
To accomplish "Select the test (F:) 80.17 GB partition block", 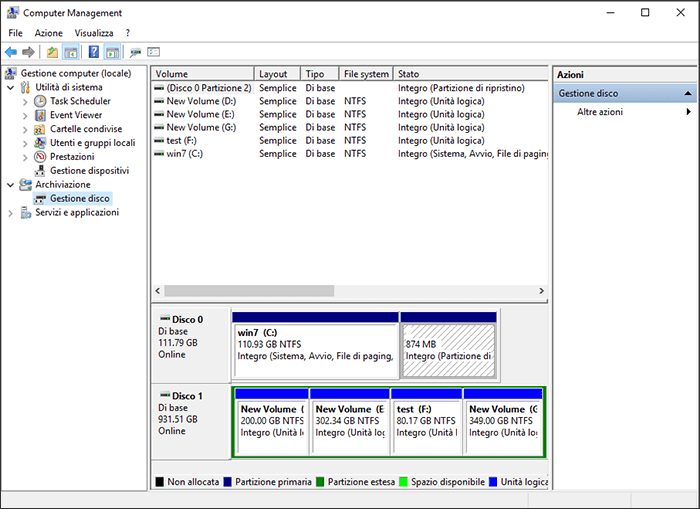I will 426,422.
